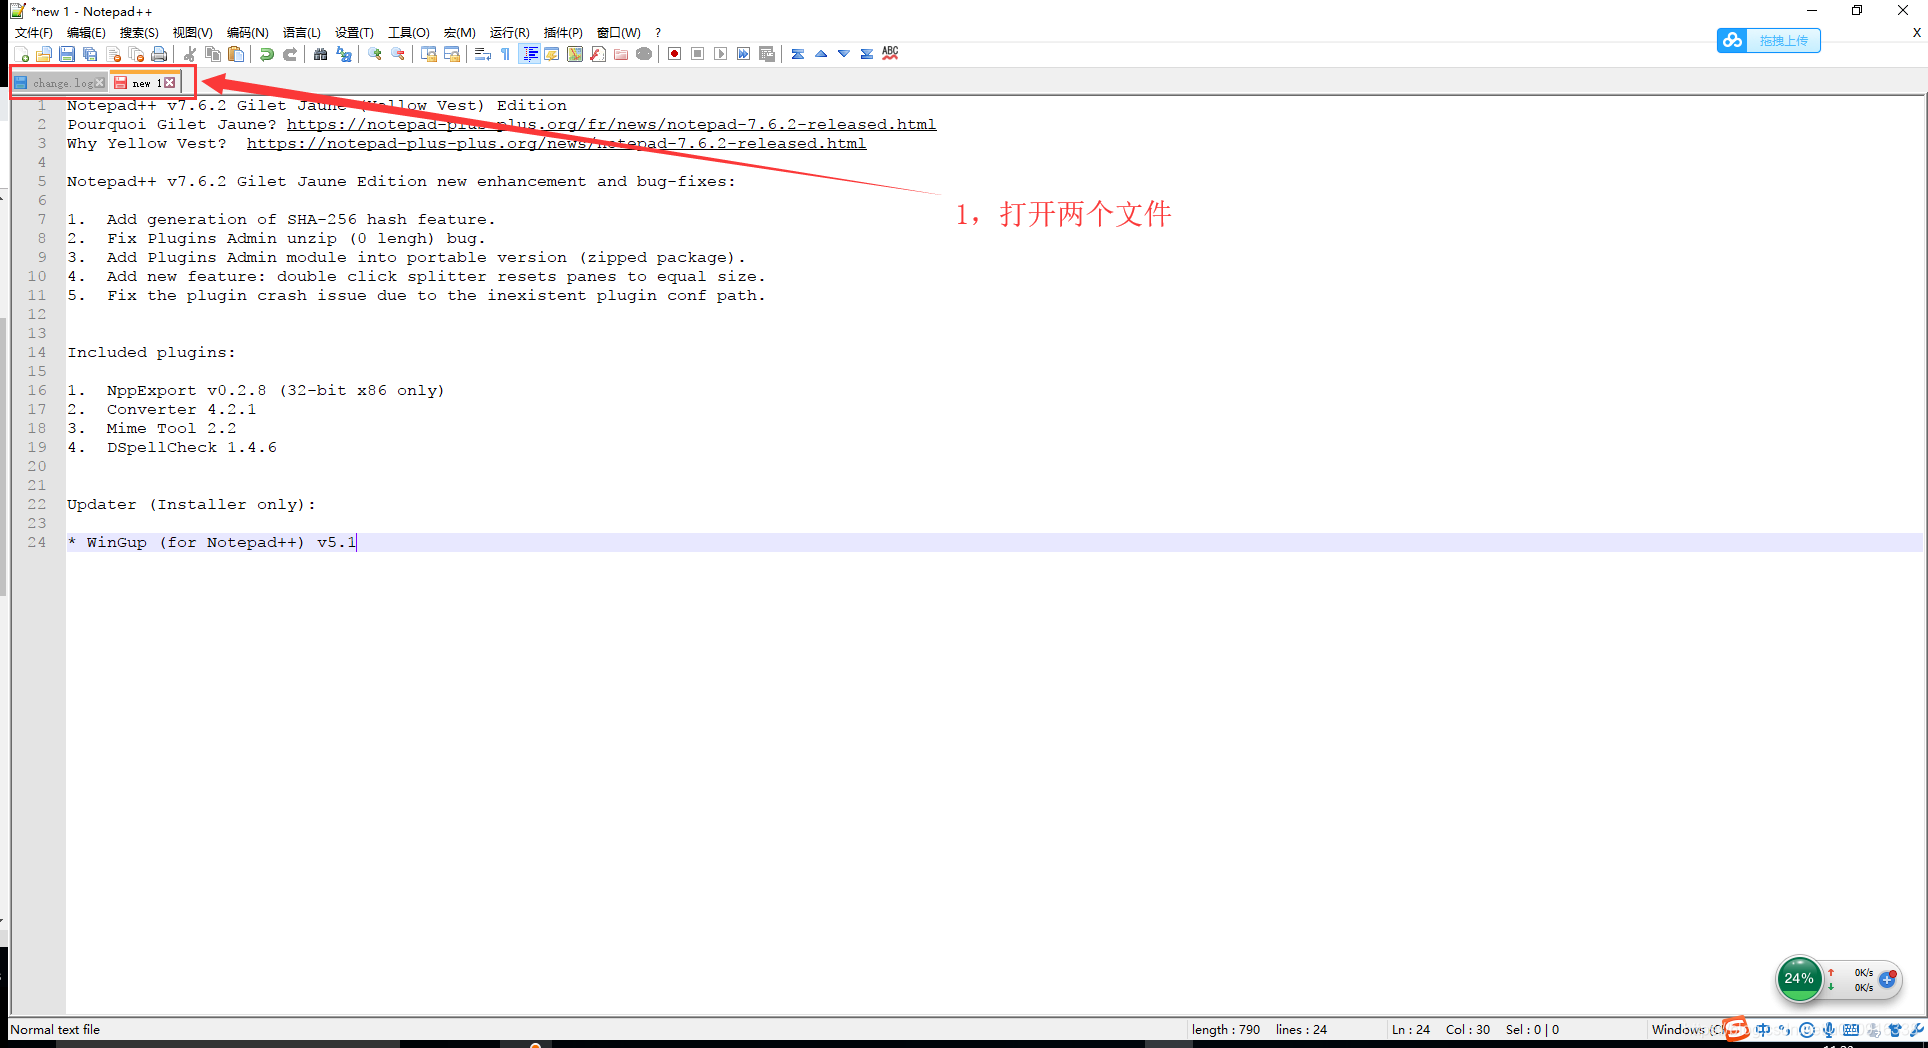This screenshot has width=1928, height=1048.
Task: Click the Close document toolbar icon
Action: pyautogui.click(x=113, y=54)
